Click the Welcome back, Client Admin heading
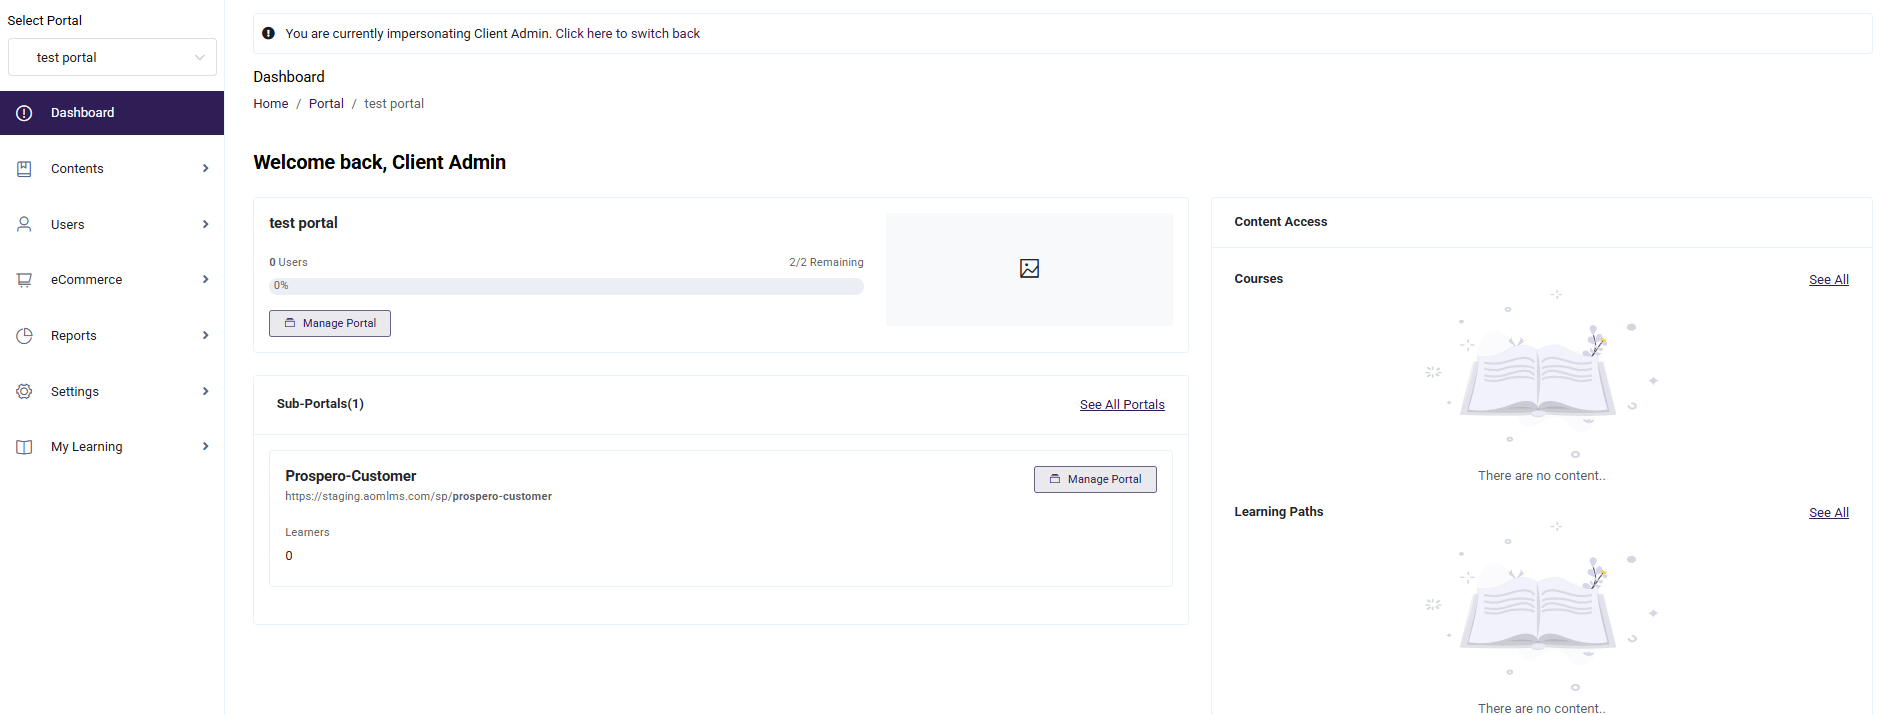This screenshot has height=715, width=1881. point(379,162)
